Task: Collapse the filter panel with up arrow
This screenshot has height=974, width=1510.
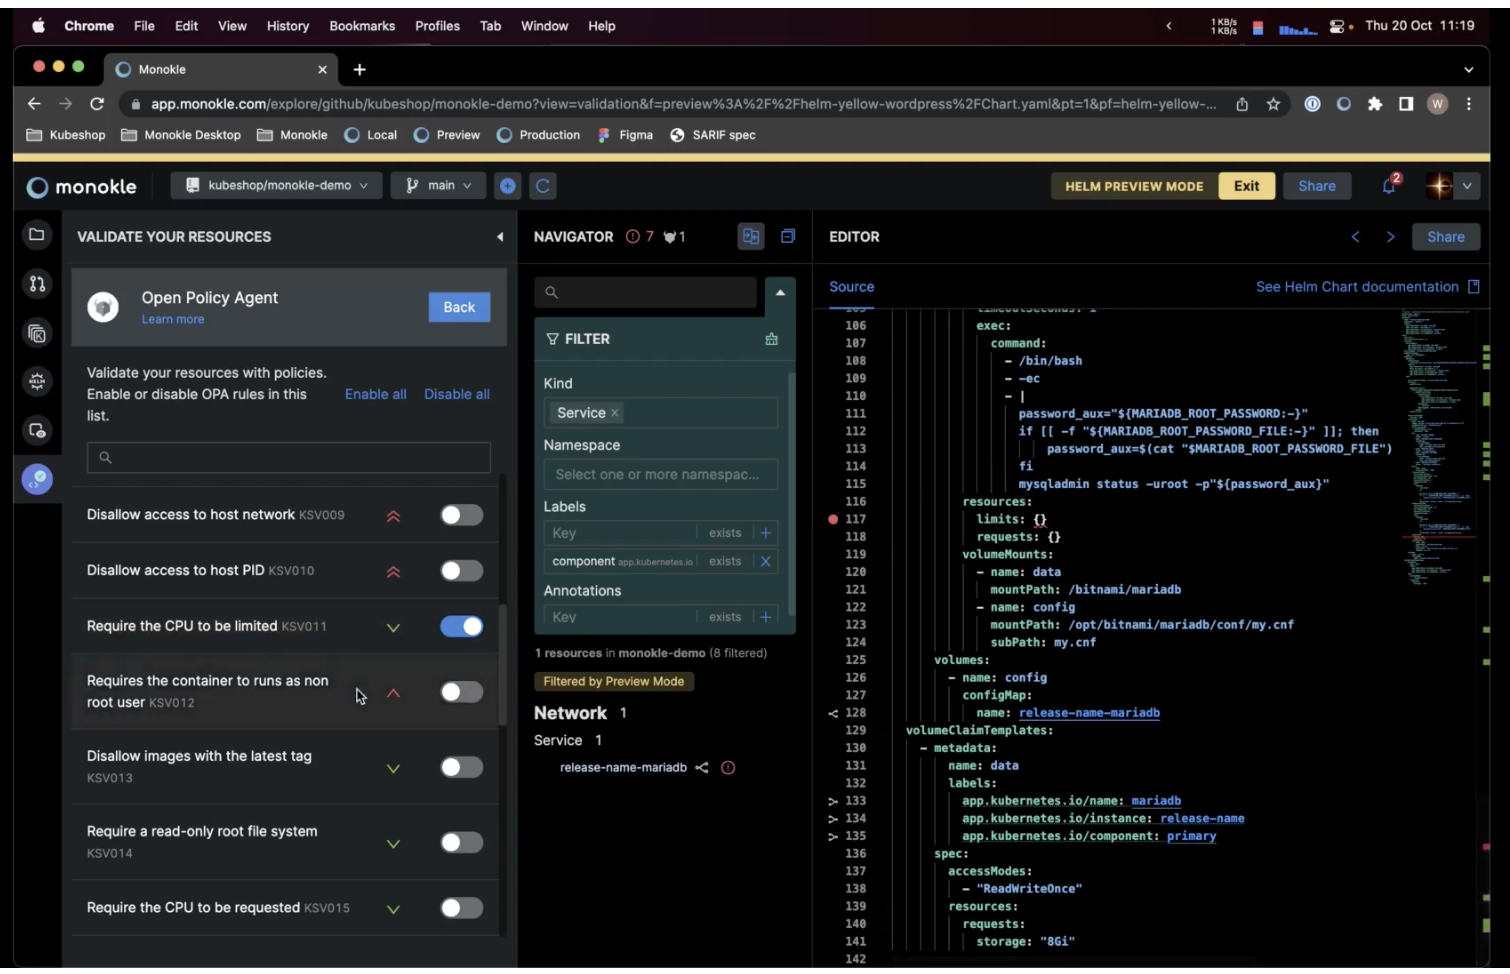Action: (x=780, y=292)
